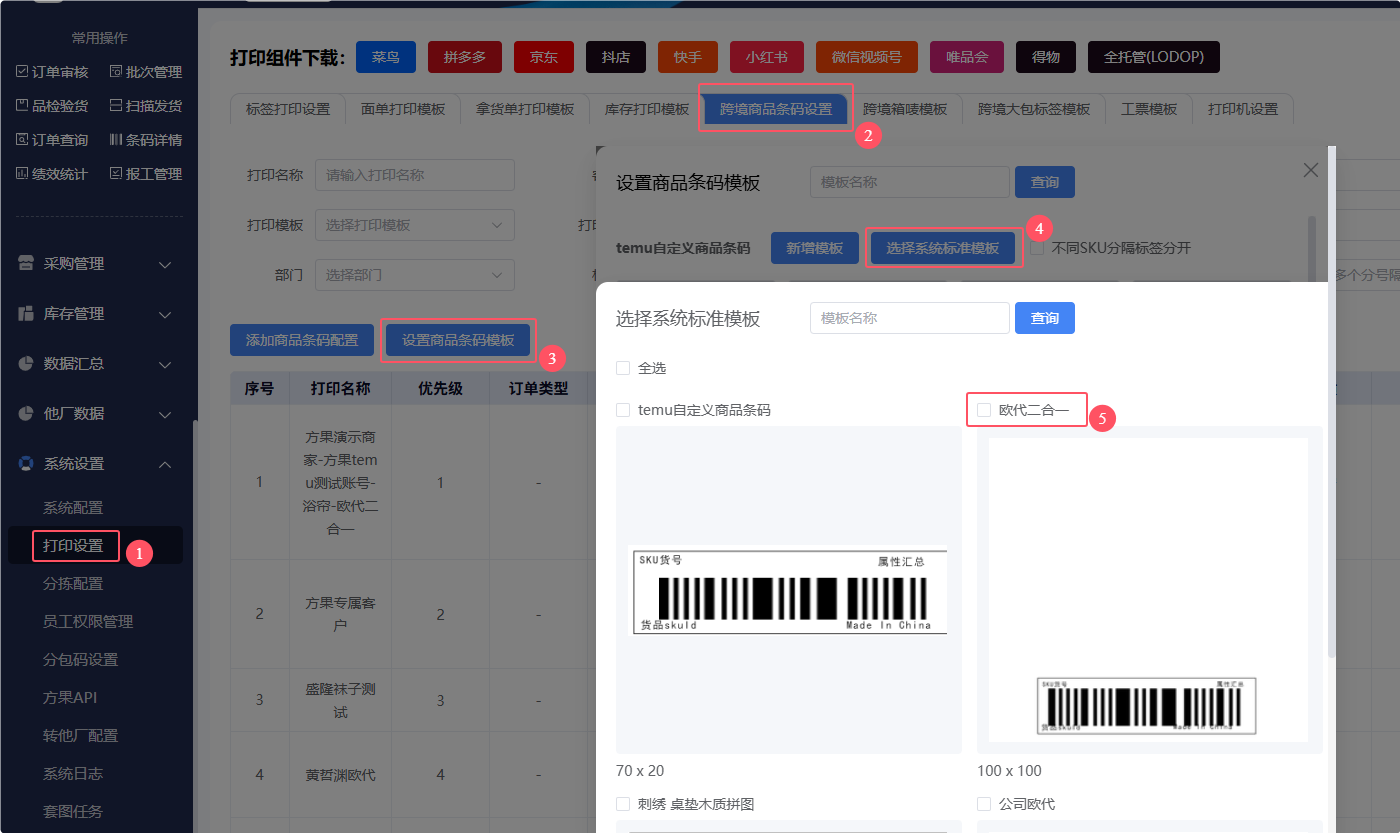
Task: Open the 面单打印模板 tab
Action: click(x=403, y=109)
